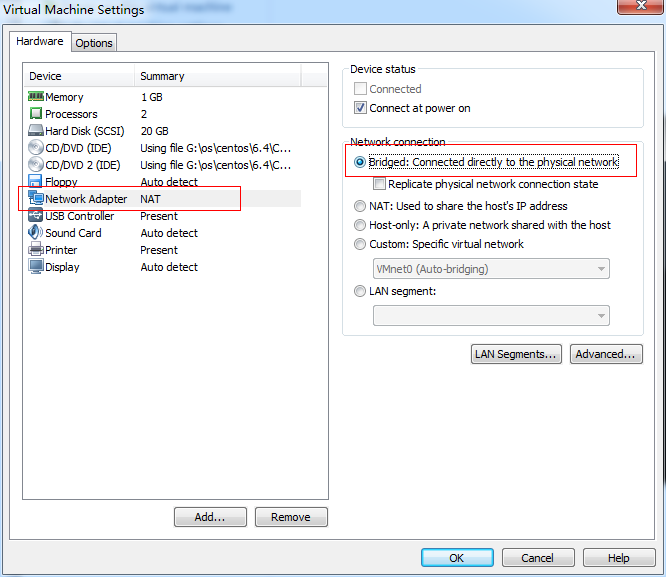Screen dimensions: 666x577
Task: Click the Display monitor icon
Action: point(36,266)
